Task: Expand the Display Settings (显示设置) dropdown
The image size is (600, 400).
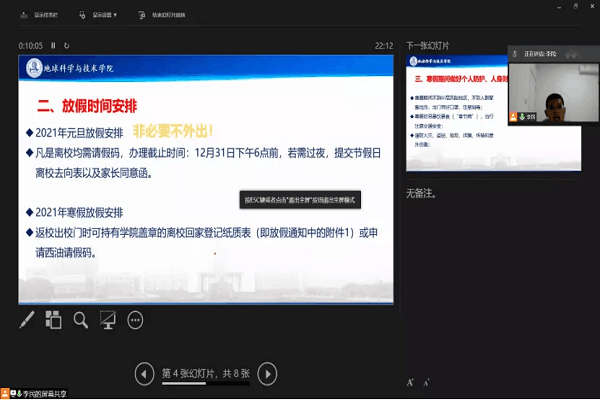Action: click(x=98, y=16)
